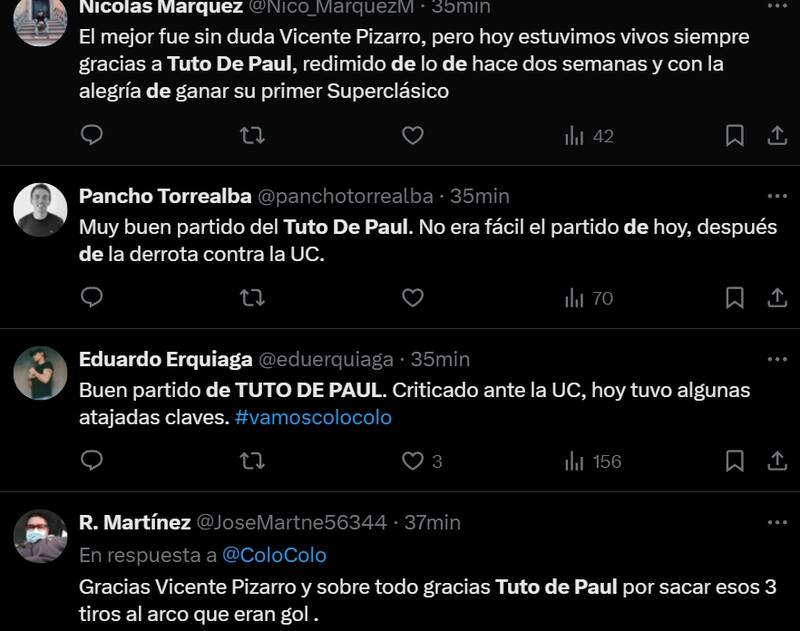The height and width of the screenshot is (631, 800).
Task: Retweet Nicolas Marquez's tweet
Action: point(252,135)
